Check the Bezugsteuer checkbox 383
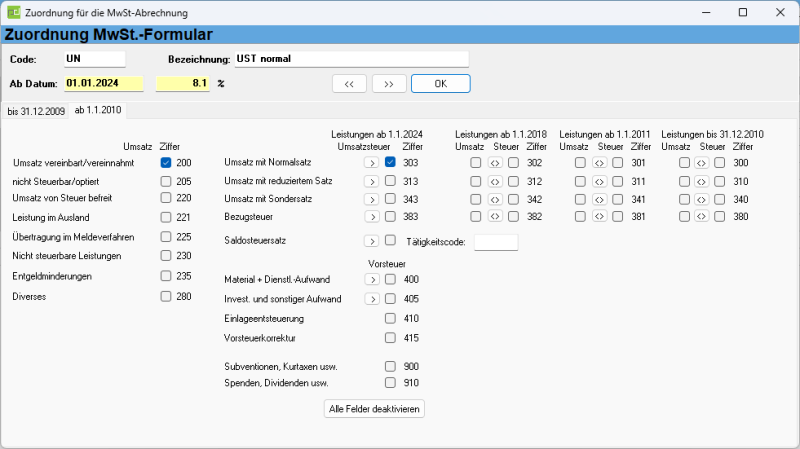800x449 pixels. pos(390,216)
